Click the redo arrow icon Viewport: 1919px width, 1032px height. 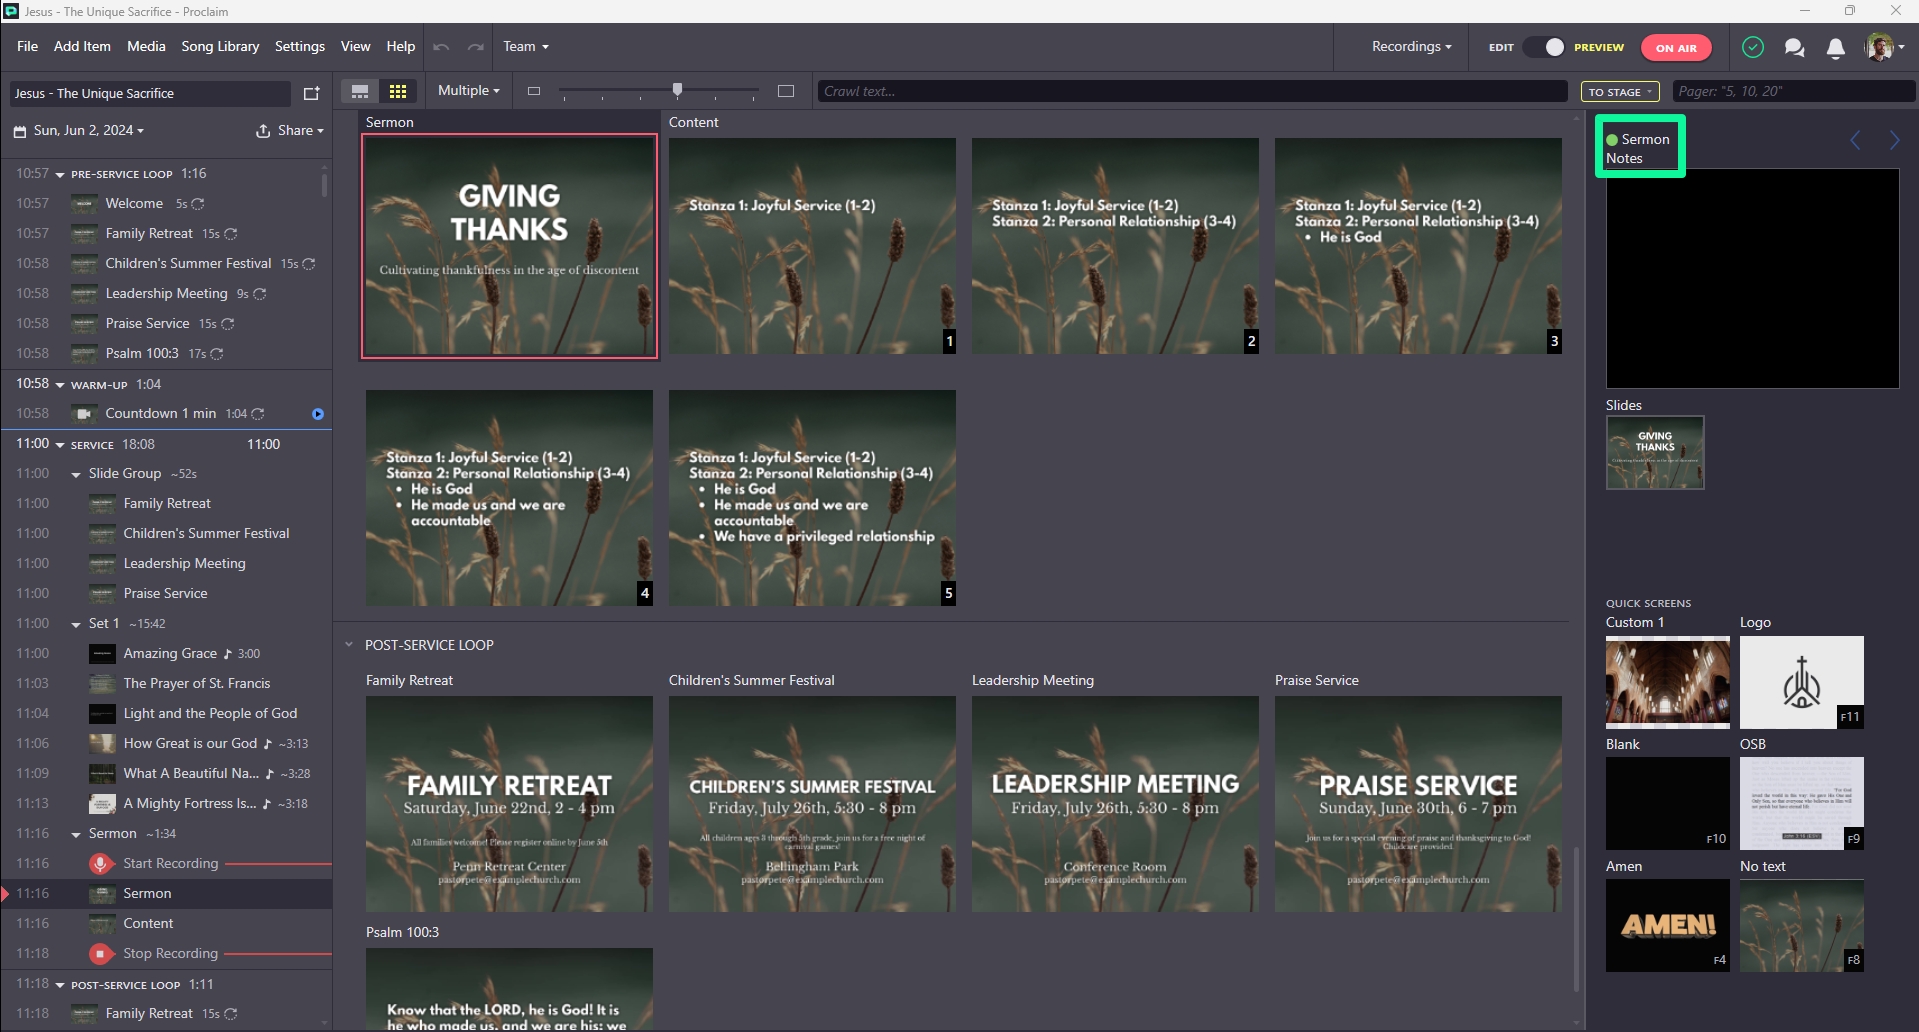pos(476,47)
